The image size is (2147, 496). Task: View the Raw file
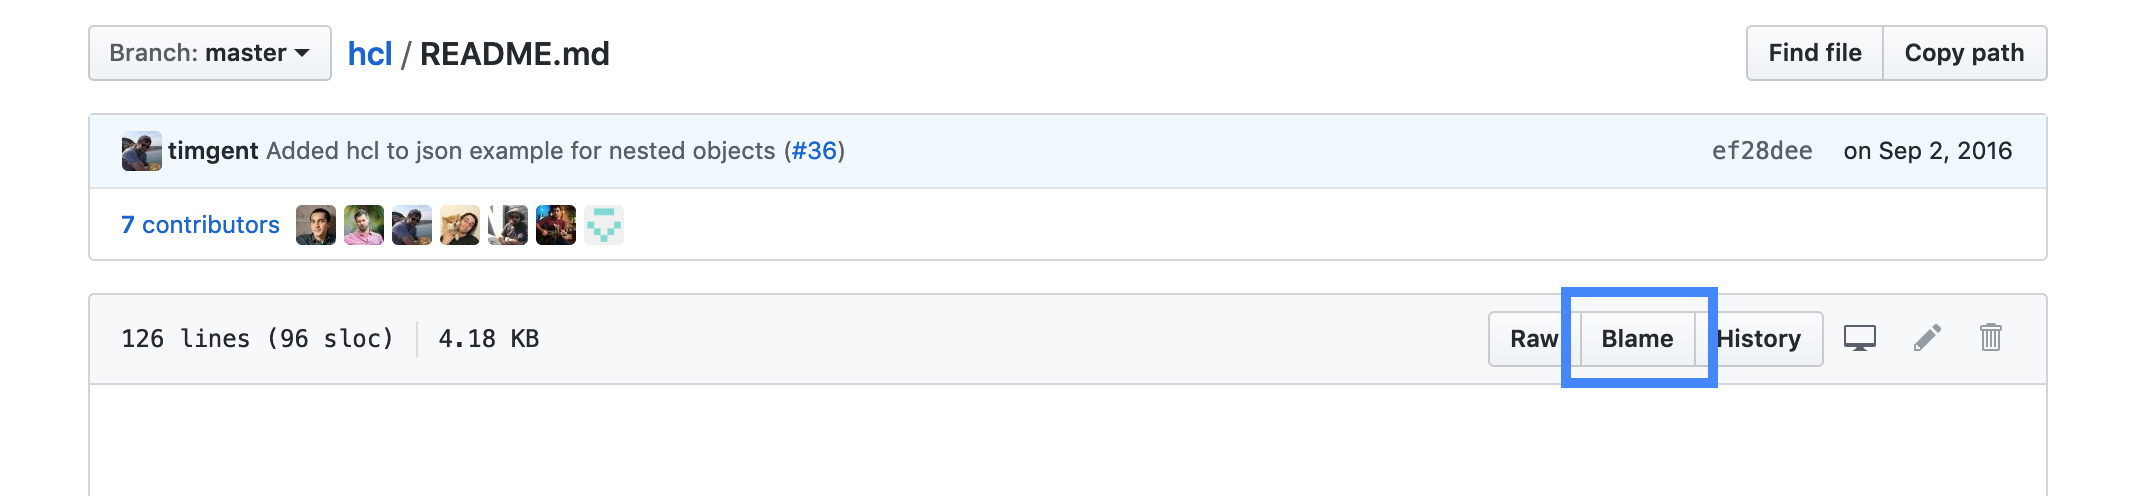pyautogui.click(x=1533, y=339)
